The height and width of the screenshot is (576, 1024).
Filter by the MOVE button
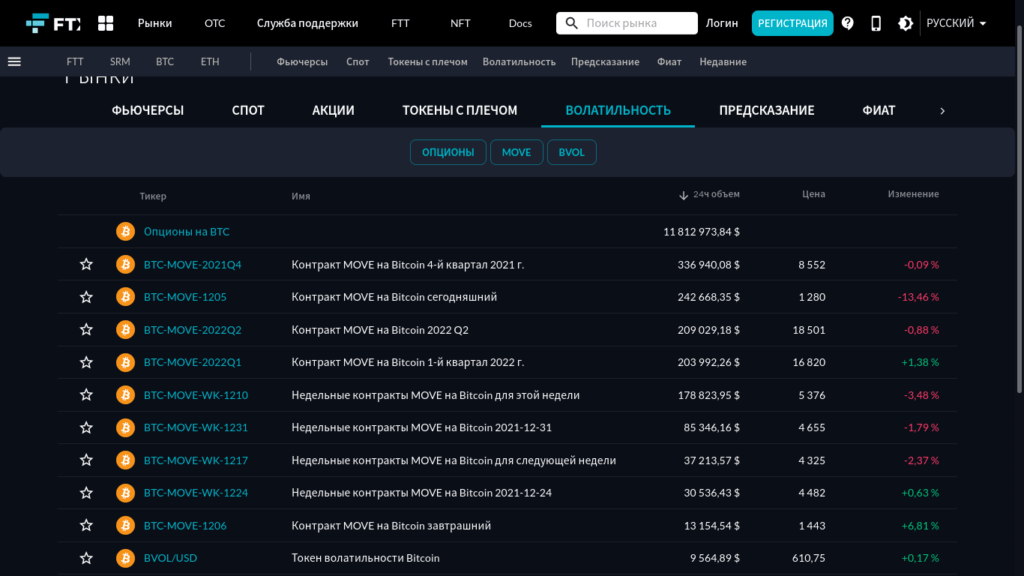[x=517, y=152]
